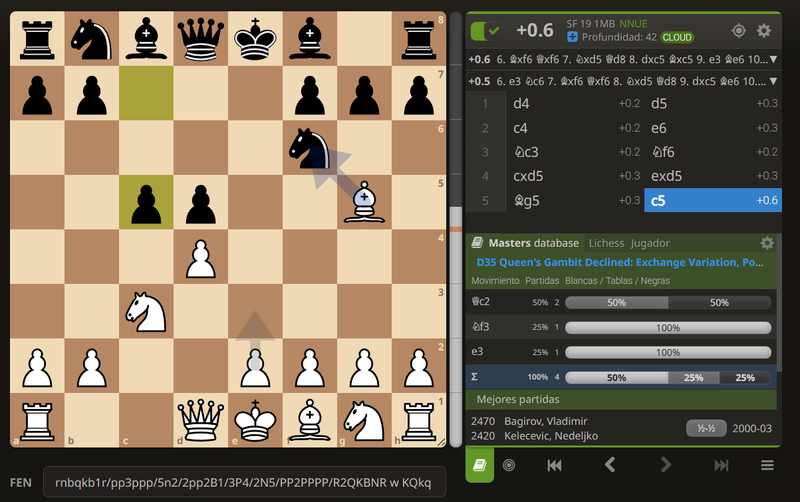Click the white pawn on e2
This screenshot has width=800, height=502.
[x=255, y=366]
